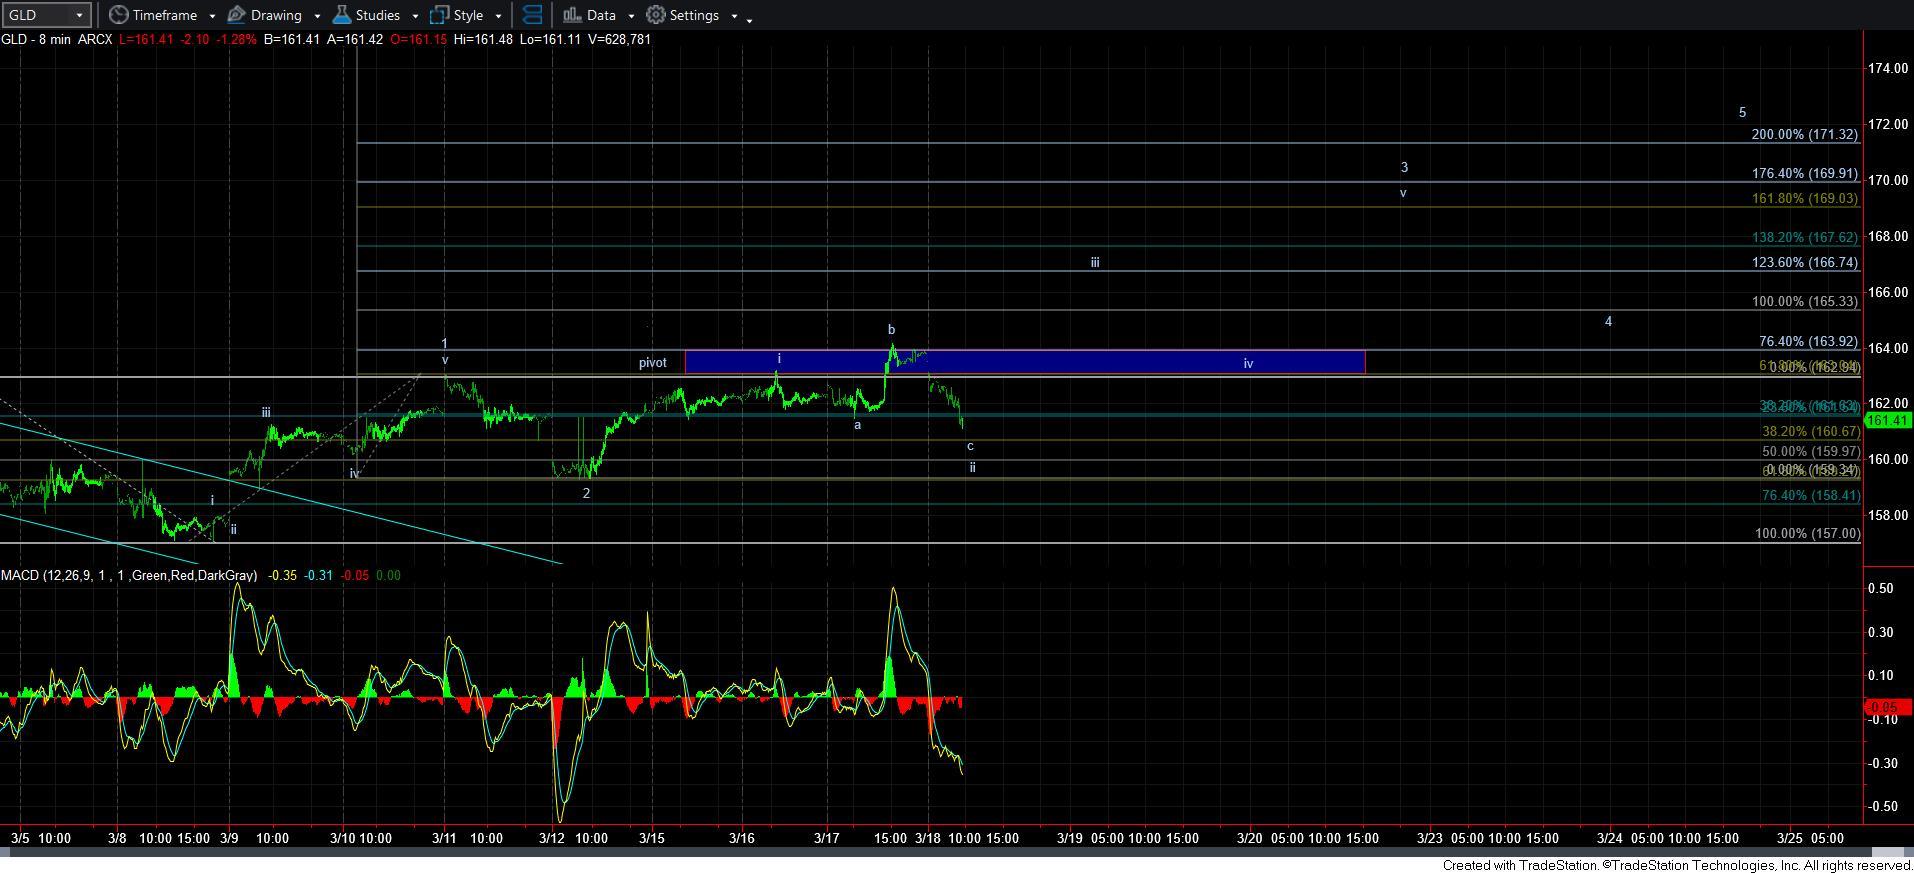The image size is (1914, 873).
Task: Open the Data dropdown arrow
Action: 631,16
